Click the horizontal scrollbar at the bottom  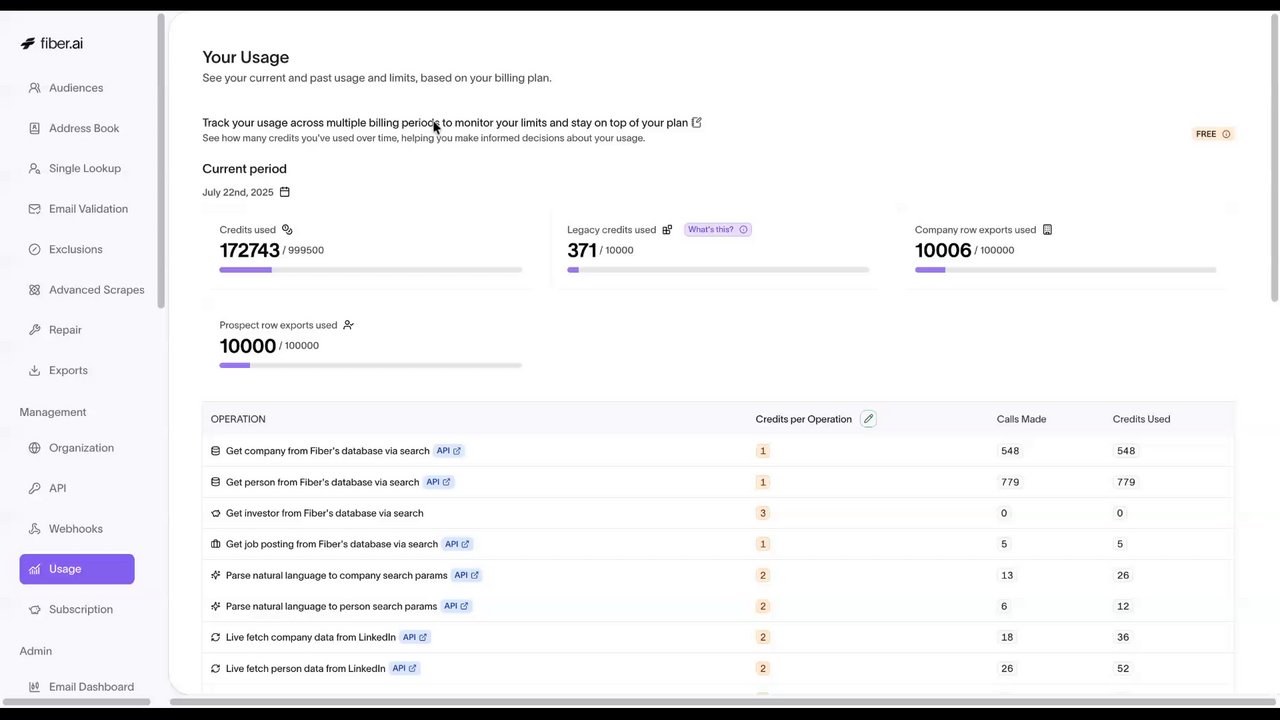click(700, 702)
